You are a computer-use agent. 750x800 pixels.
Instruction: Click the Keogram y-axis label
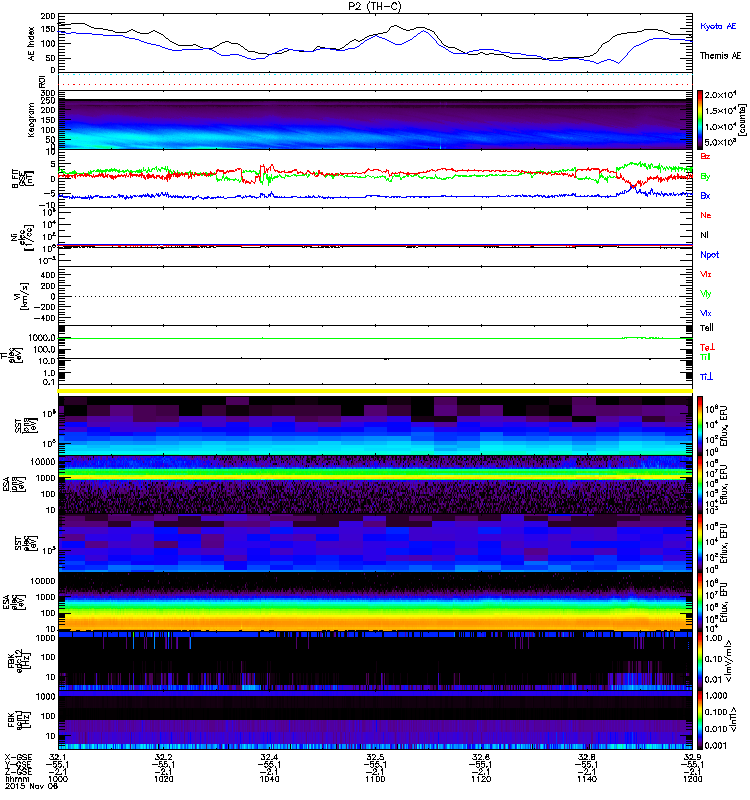click(32, 120)
